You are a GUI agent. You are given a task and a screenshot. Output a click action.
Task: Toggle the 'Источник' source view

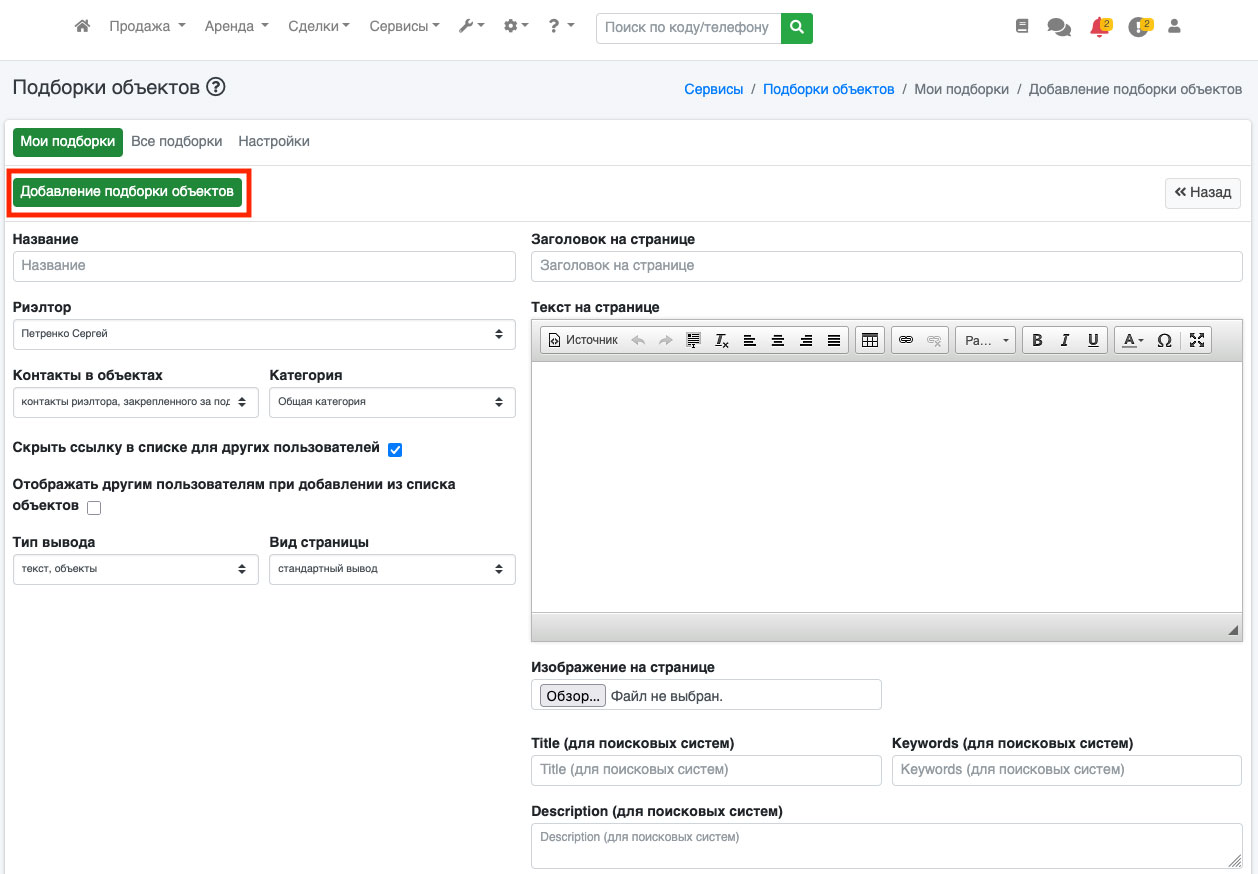pyautogui.click(x=583, y=340)
